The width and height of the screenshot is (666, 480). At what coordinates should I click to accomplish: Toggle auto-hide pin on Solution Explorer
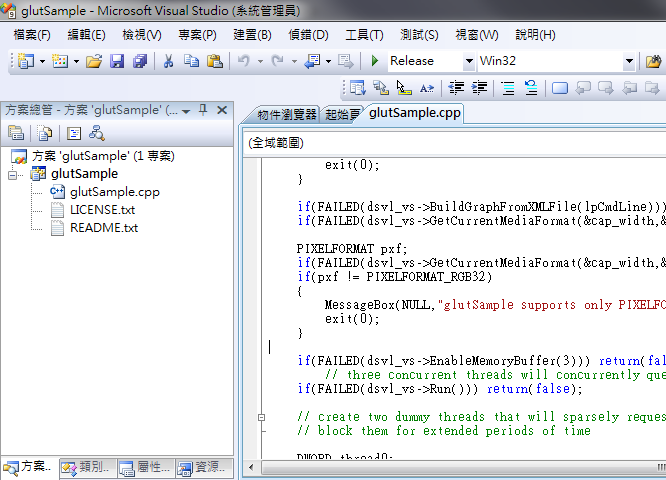203,110
